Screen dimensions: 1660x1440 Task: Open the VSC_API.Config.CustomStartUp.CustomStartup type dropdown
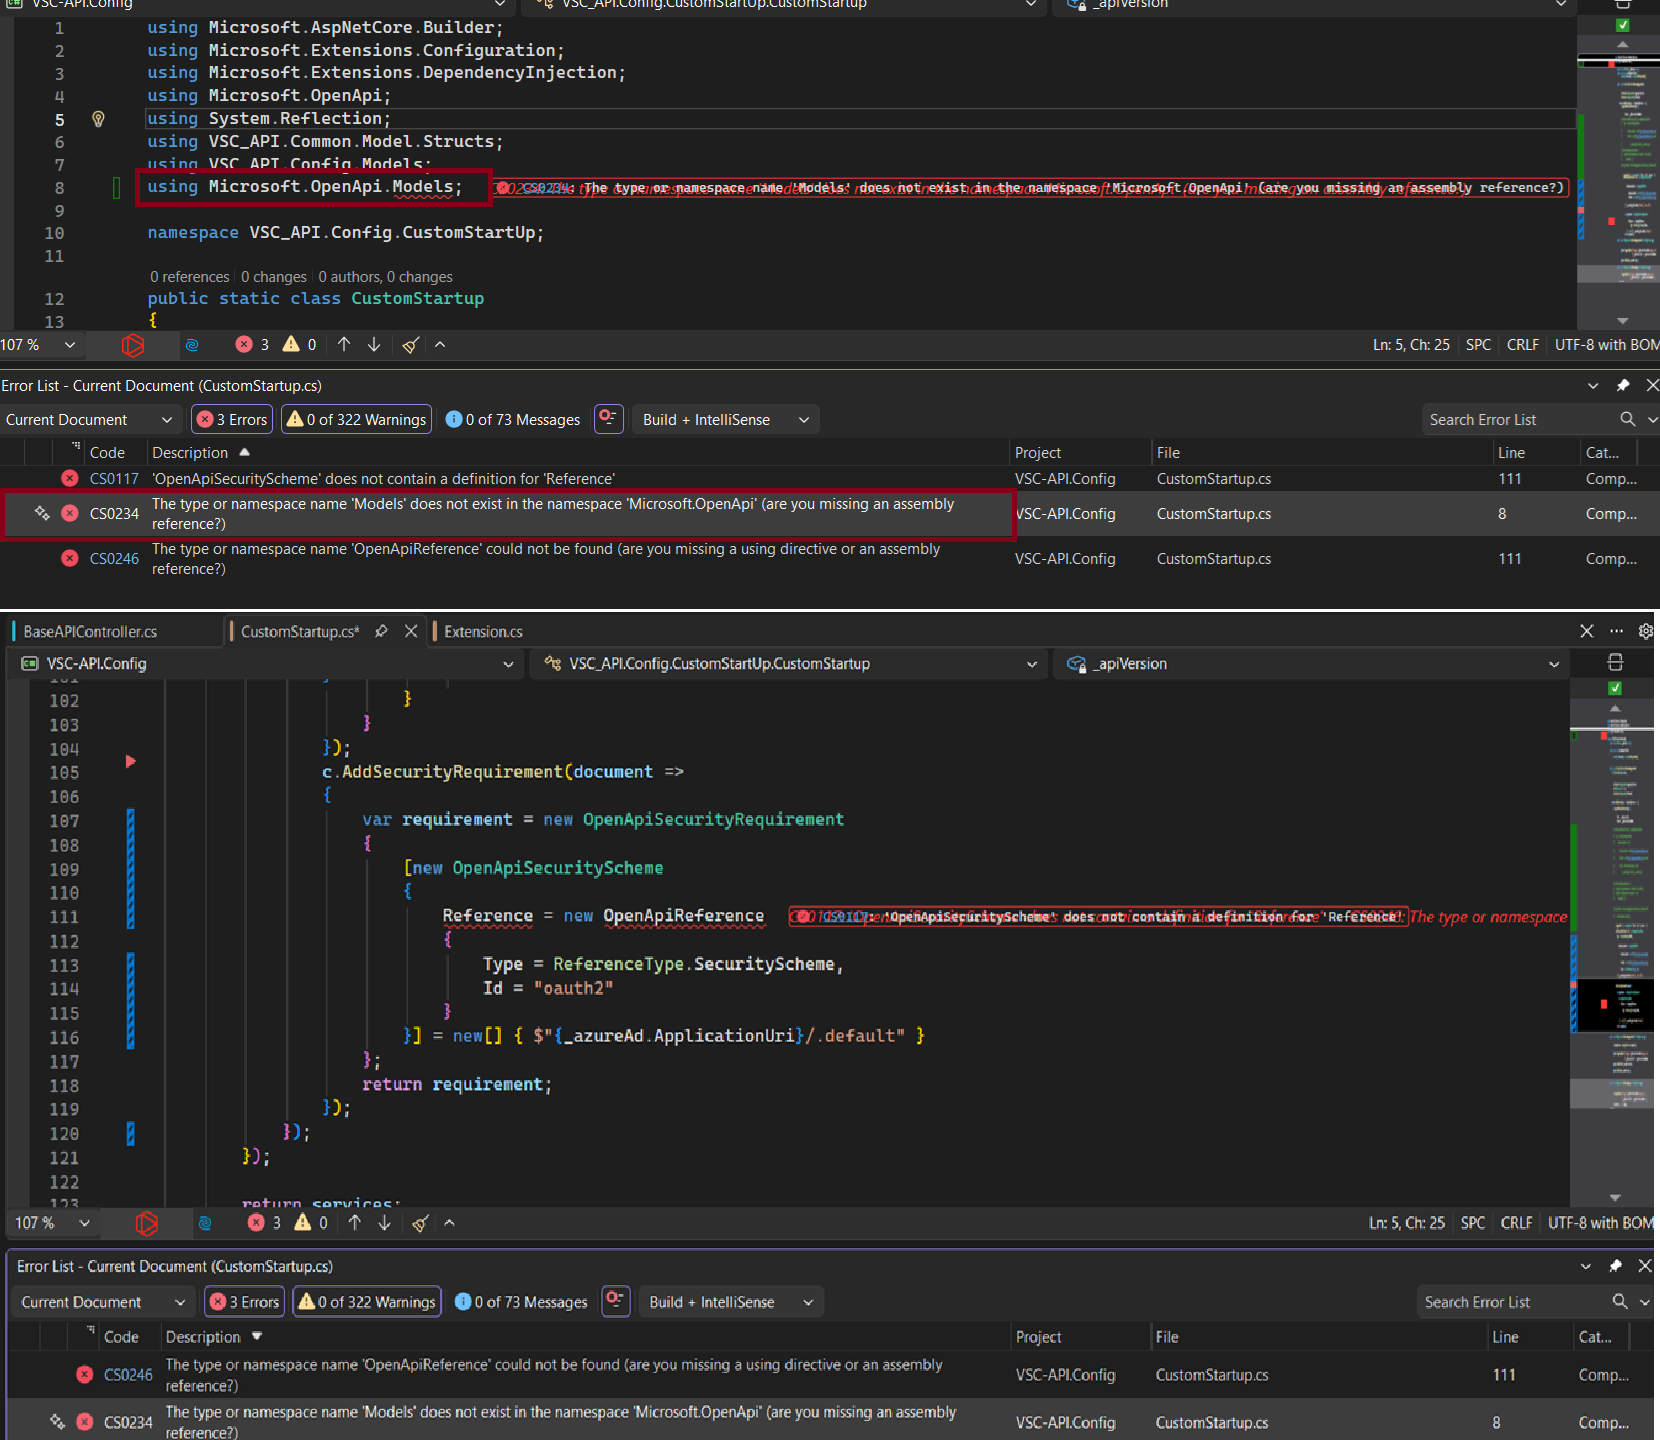[790, 663]
